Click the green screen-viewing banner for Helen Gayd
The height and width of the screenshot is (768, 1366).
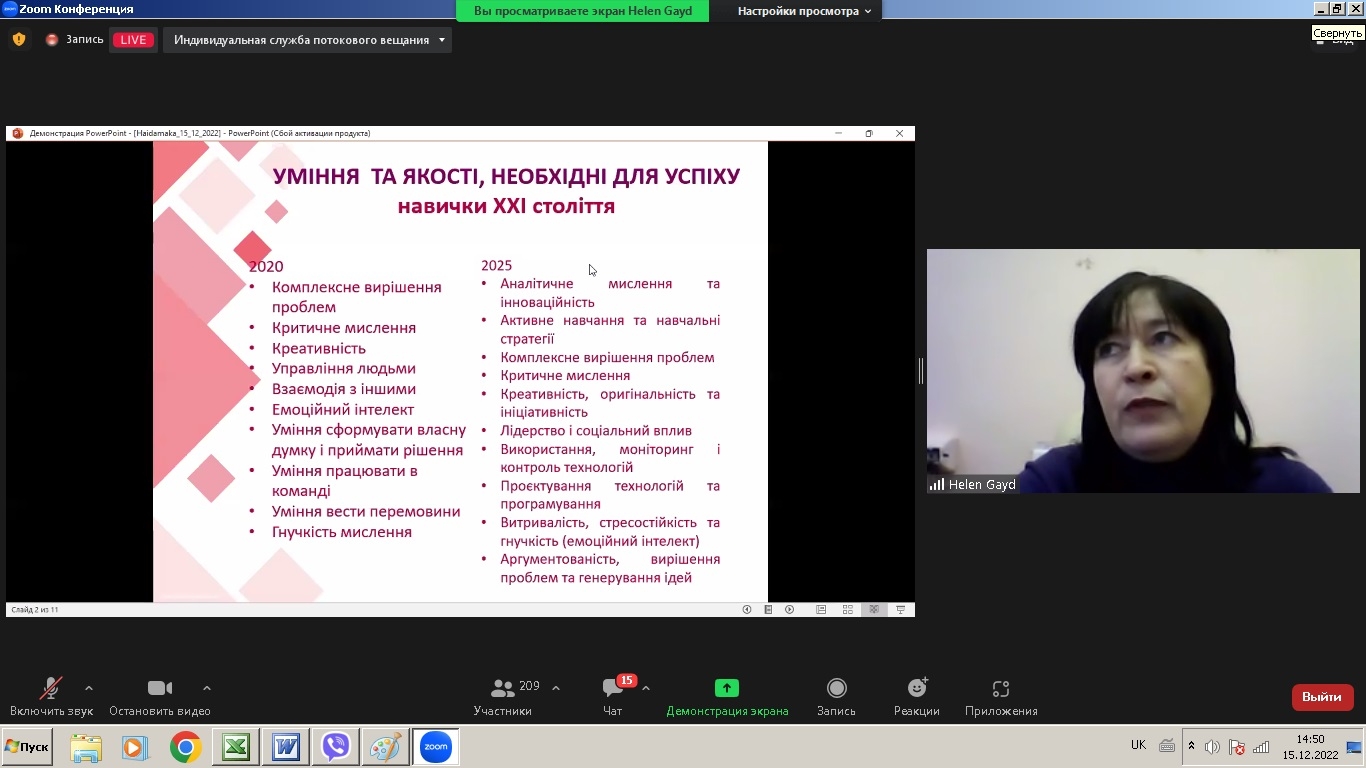coord(583,11)
